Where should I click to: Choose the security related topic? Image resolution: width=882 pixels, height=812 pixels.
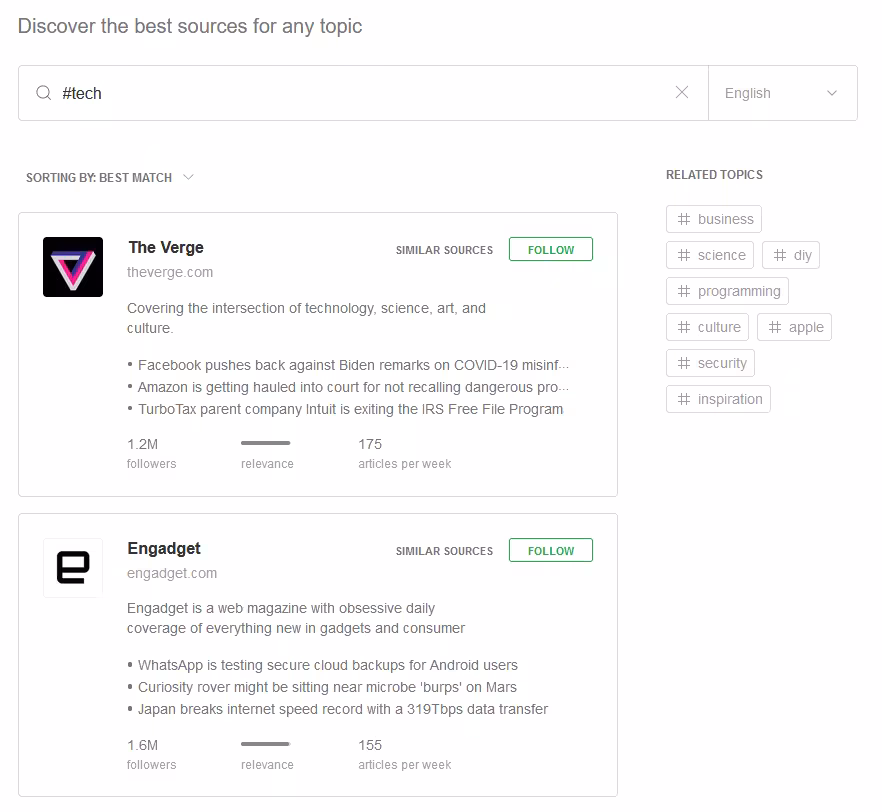click(710, 363)
